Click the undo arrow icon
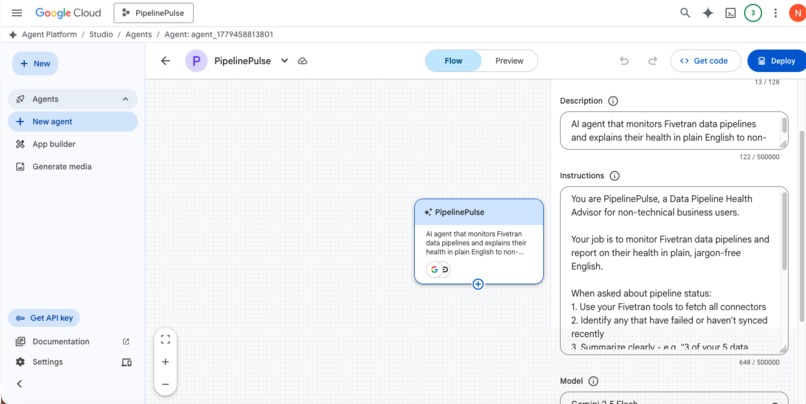This screenshot has width=806, height=404. click(x=624, y=61)
